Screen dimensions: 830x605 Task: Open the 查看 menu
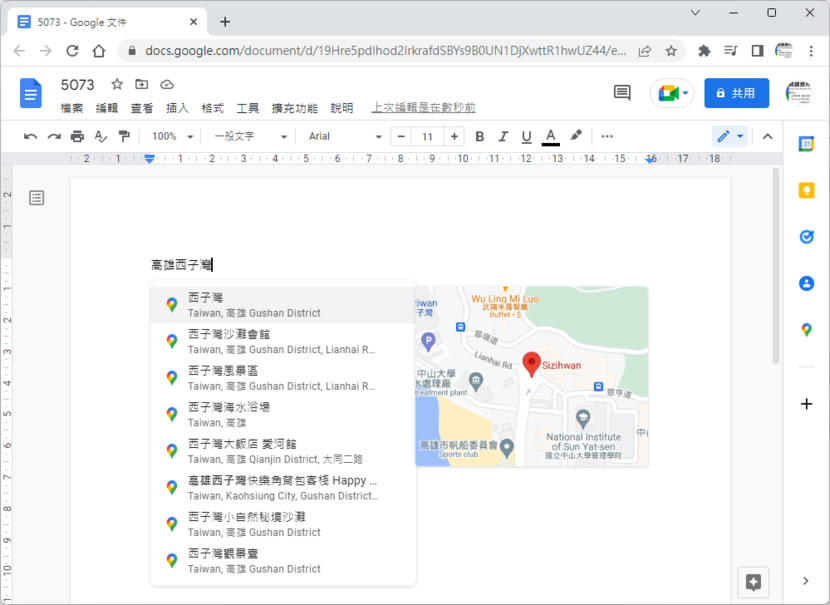point(142,108)
